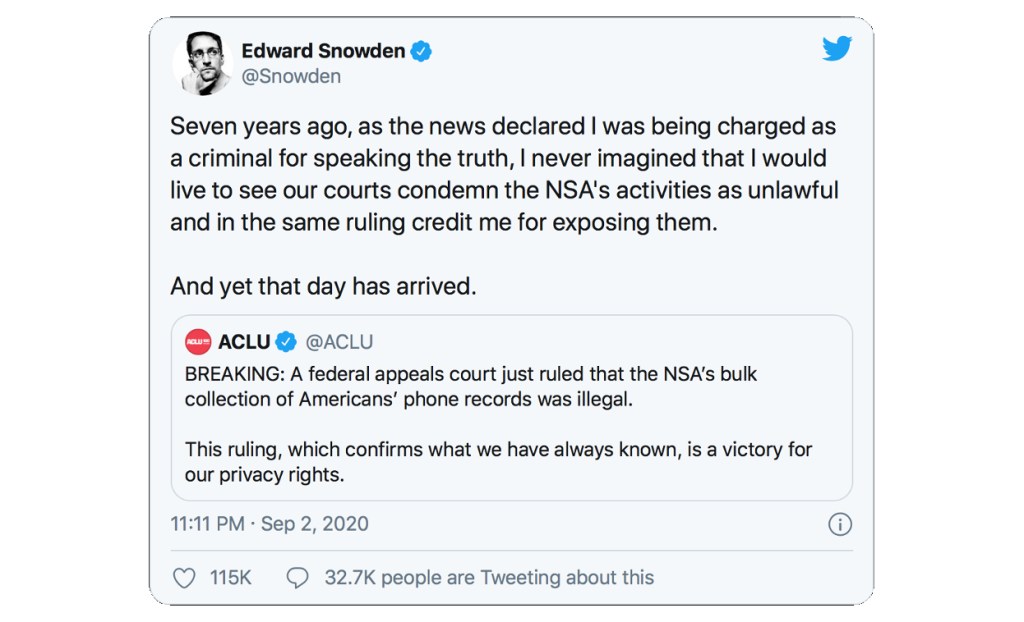Screen dimensions: 1024x622
Task: Open the 11:11 PM · Sep 2, 2020 timestamp
Action: click(269, 524)
